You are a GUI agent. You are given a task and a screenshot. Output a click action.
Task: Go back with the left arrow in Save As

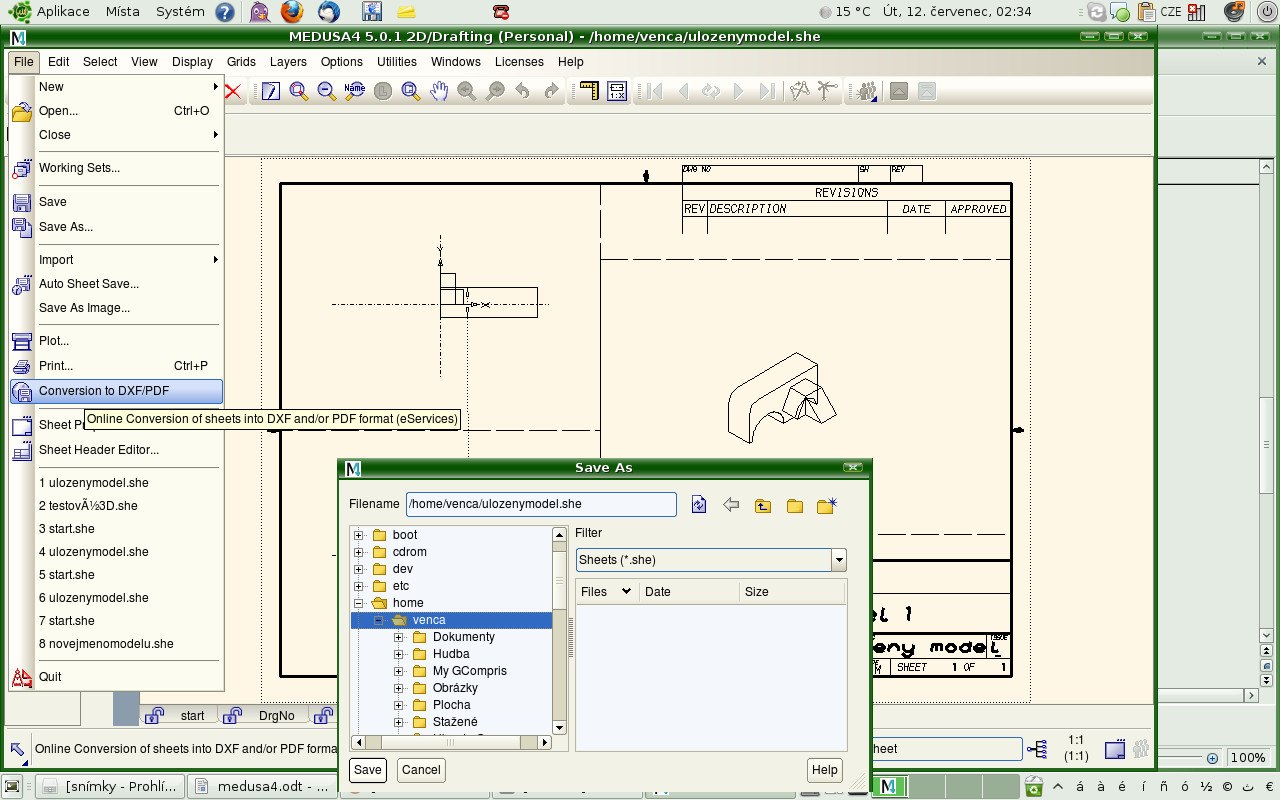tap(731, 505)
